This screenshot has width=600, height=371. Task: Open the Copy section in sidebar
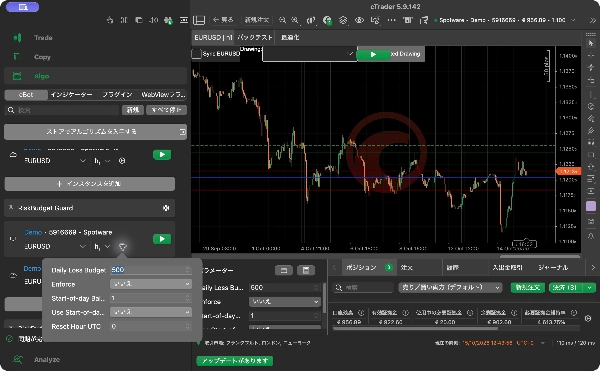point(42,57)
